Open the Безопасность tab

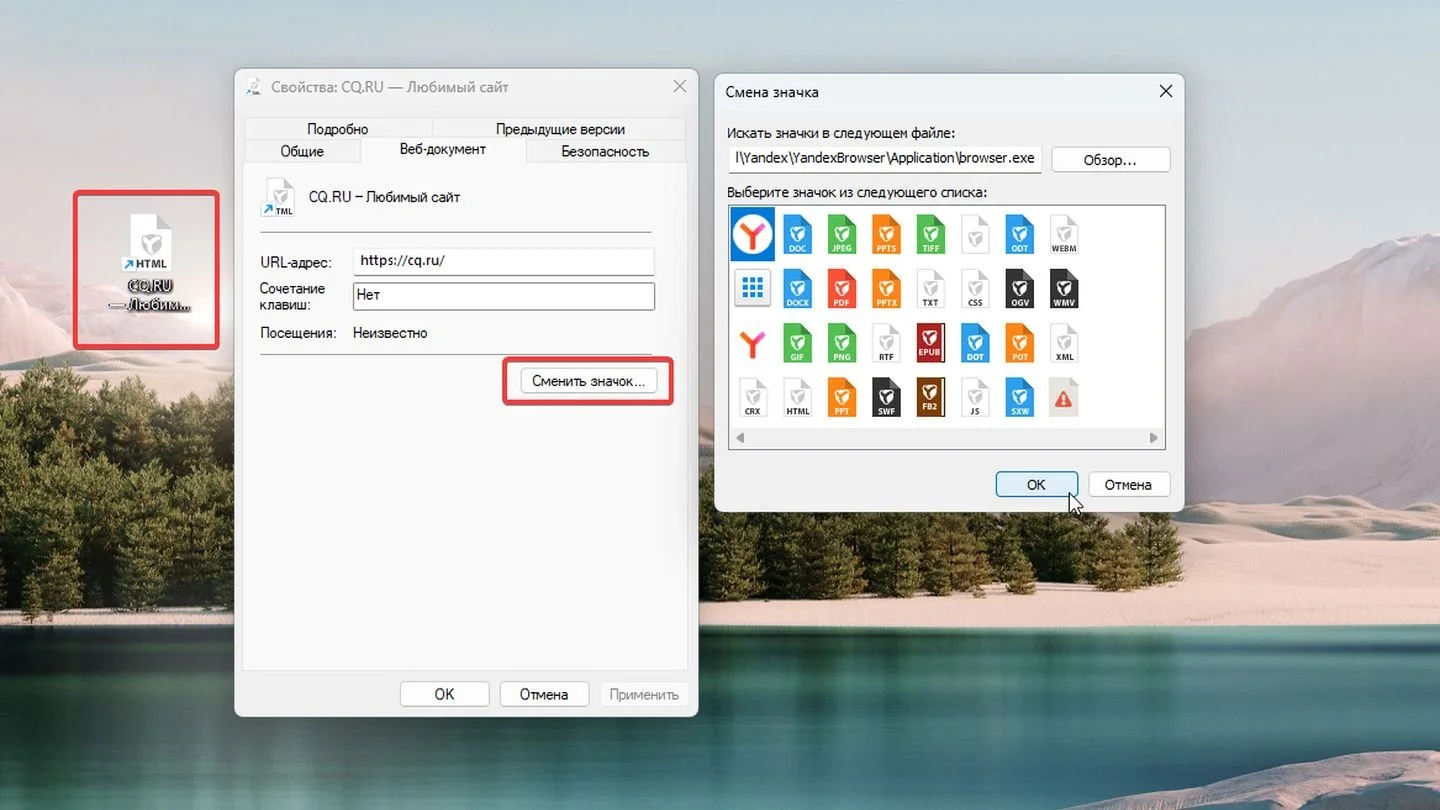click(x=605, y=151)
